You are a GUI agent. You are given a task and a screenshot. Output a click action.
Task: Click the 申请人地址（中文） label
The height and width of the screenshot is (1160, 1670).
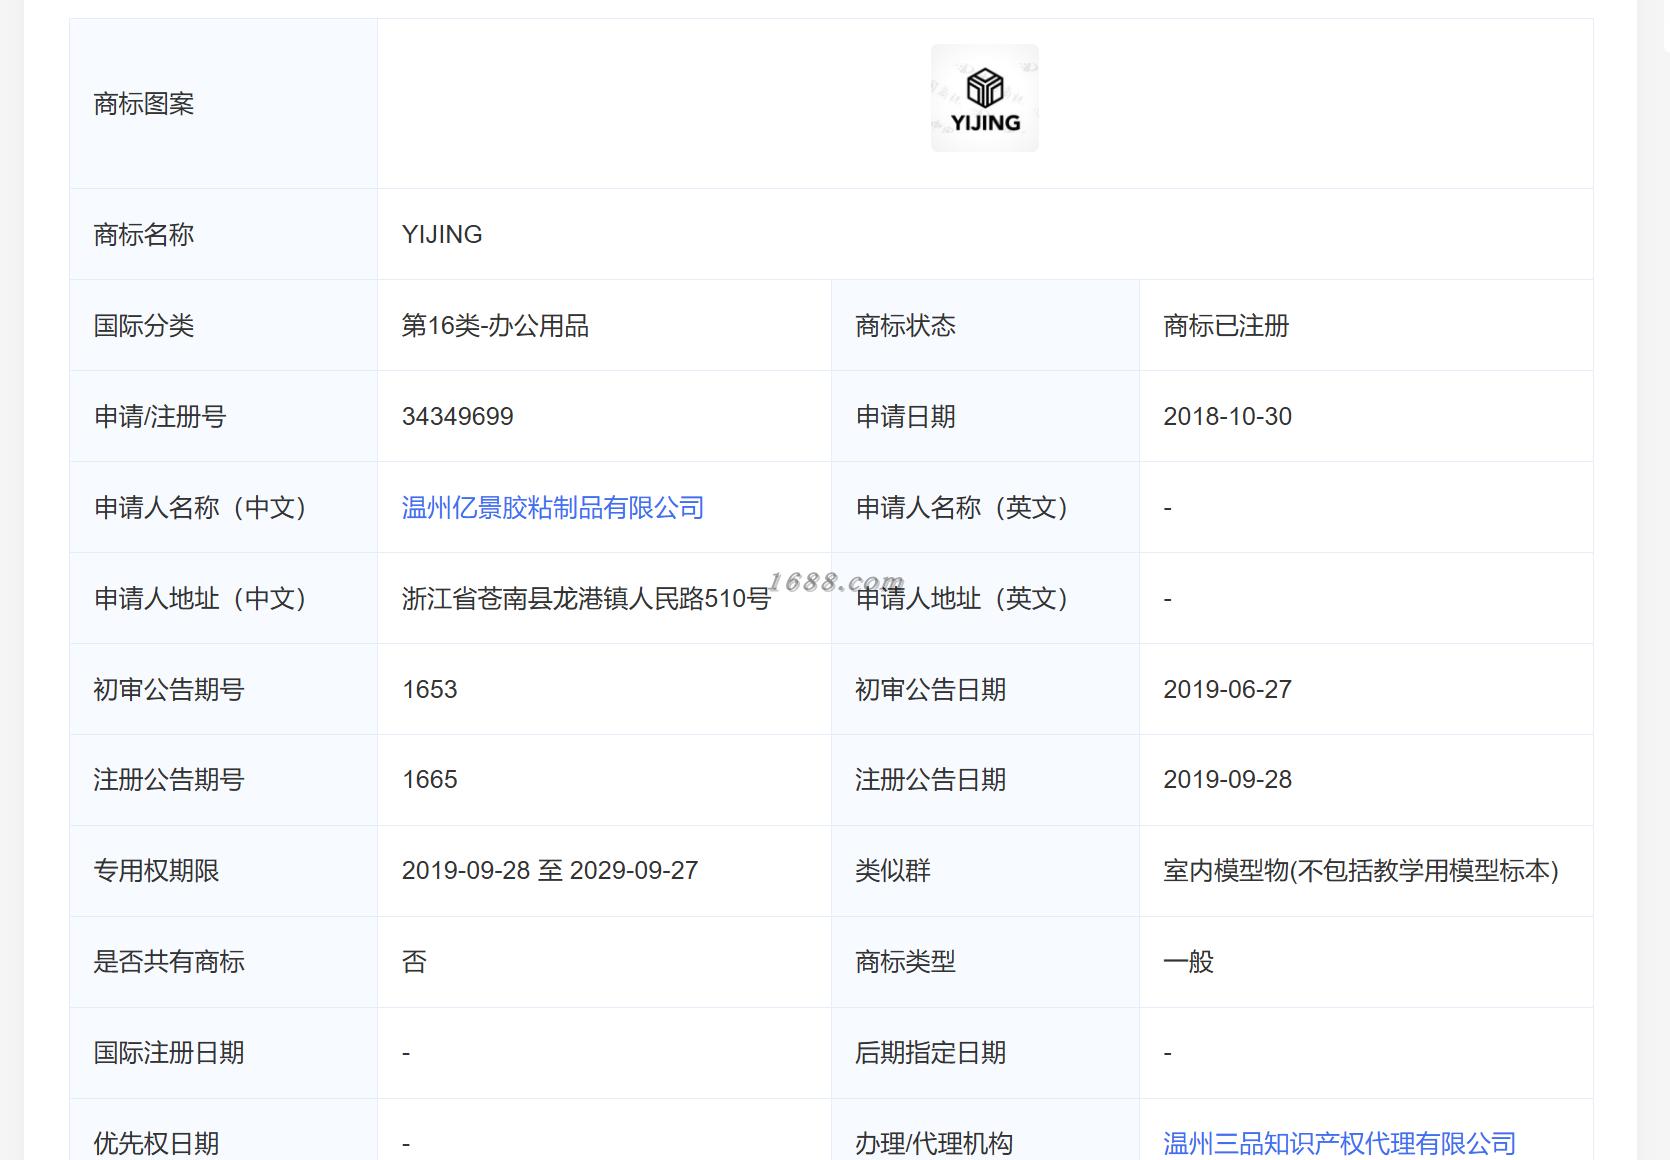200,599
